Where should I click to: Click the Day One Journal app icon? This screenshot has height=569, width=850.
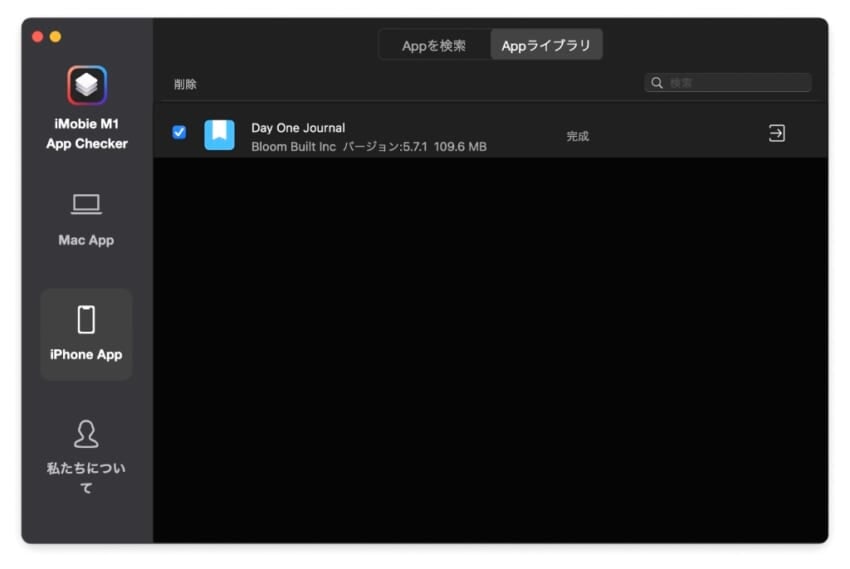219,135
